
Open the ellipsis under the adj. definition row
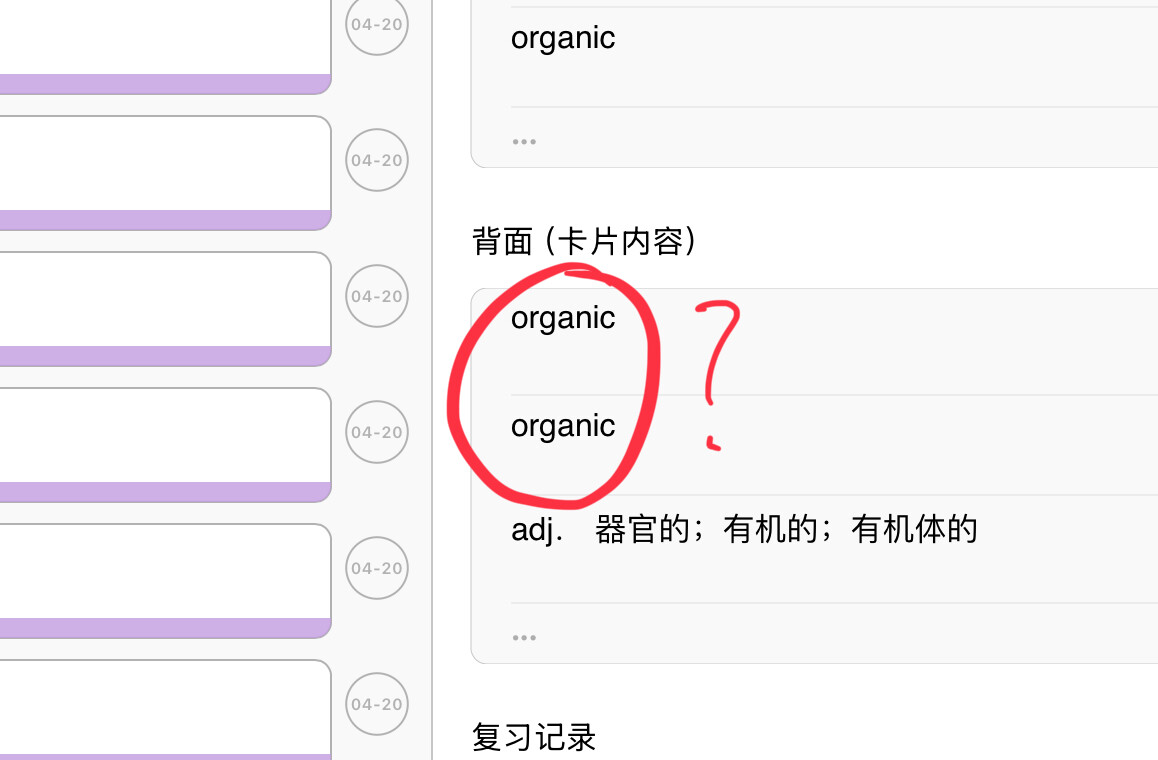524,637
